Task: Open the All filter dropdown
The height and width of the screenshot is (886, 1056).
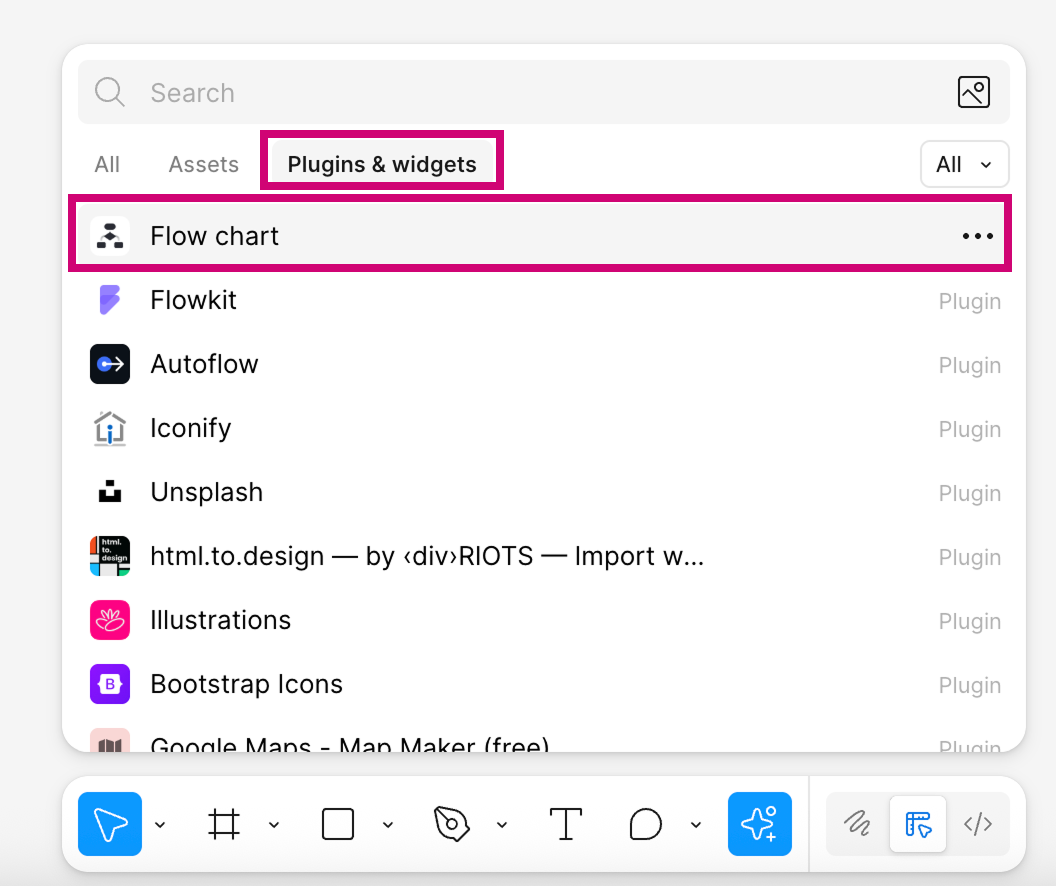Action: [964, 165]
